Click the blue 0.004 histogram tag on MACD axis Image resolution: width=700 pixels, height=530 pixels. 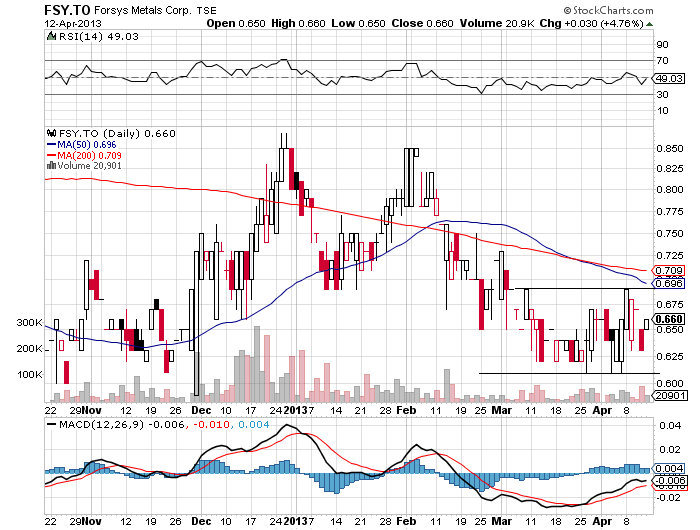coord(669,468)
